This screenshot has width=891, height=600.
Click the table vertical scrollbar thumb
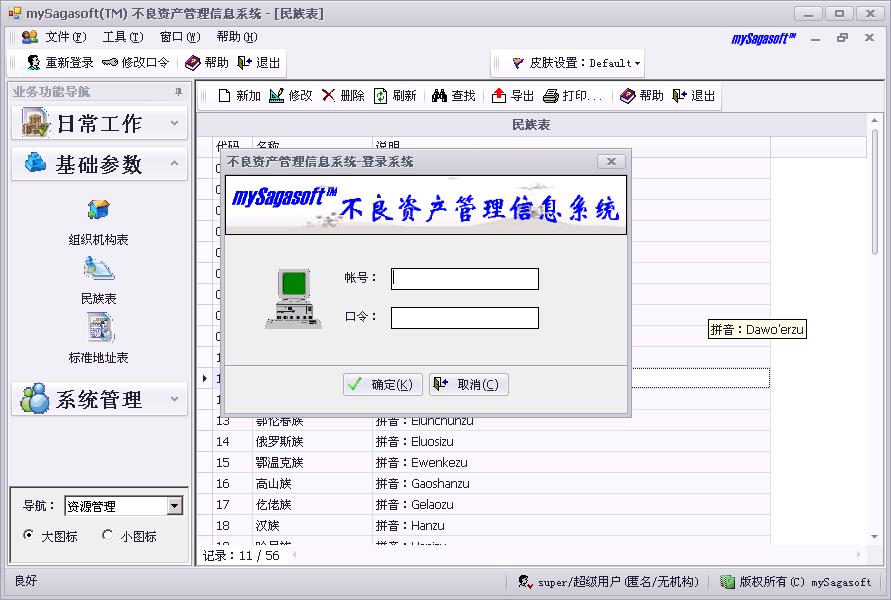875,191
